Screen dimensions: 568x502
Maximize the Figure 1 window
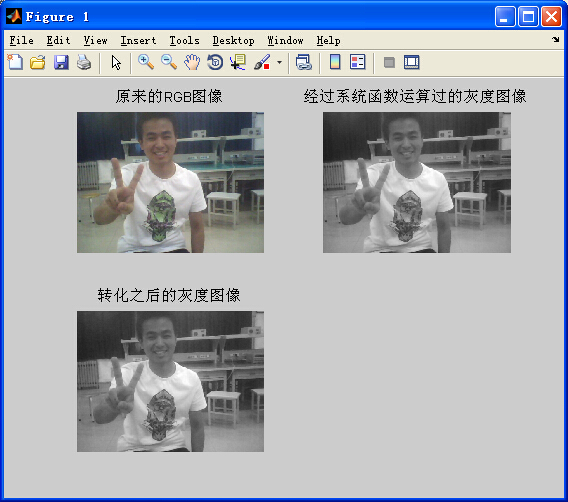[x=528, y=17]
